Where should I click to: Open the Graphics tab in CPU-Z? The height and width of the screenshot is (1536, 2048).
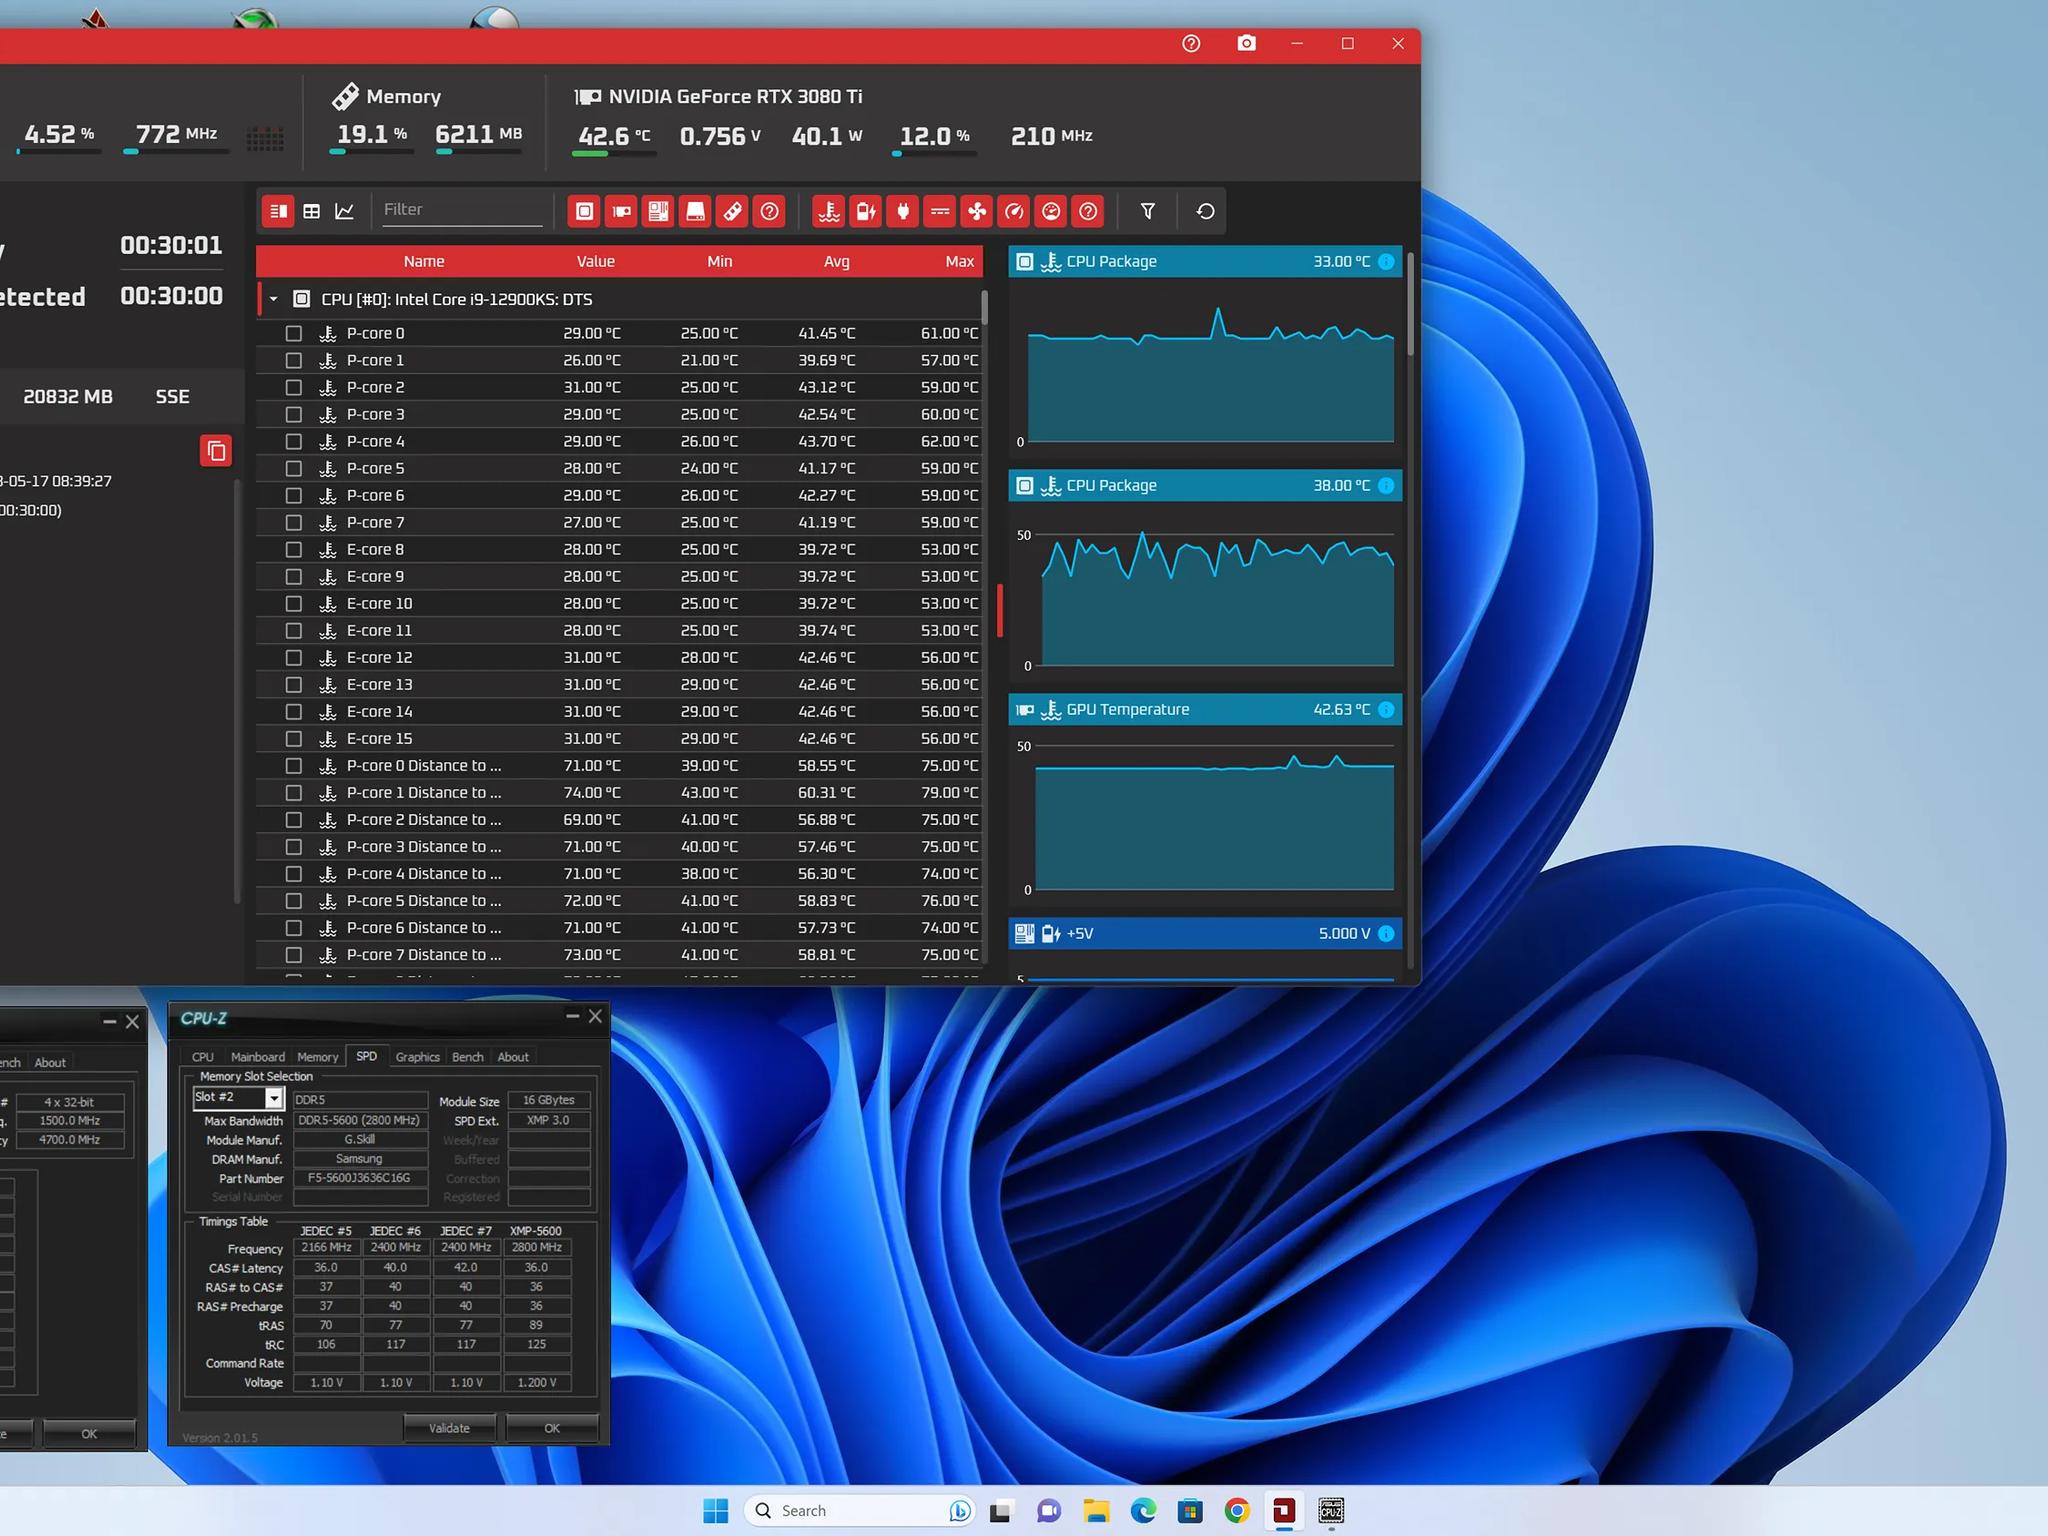417,1057
